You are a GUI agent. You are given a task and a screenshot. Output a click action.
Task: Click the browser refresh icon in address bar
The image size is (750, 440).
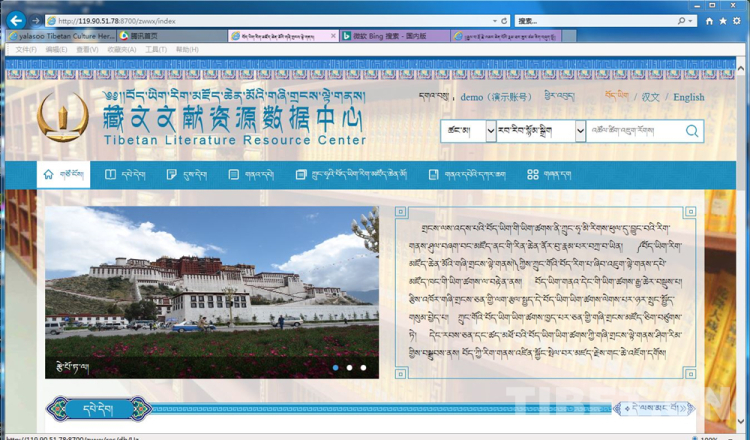505,20
